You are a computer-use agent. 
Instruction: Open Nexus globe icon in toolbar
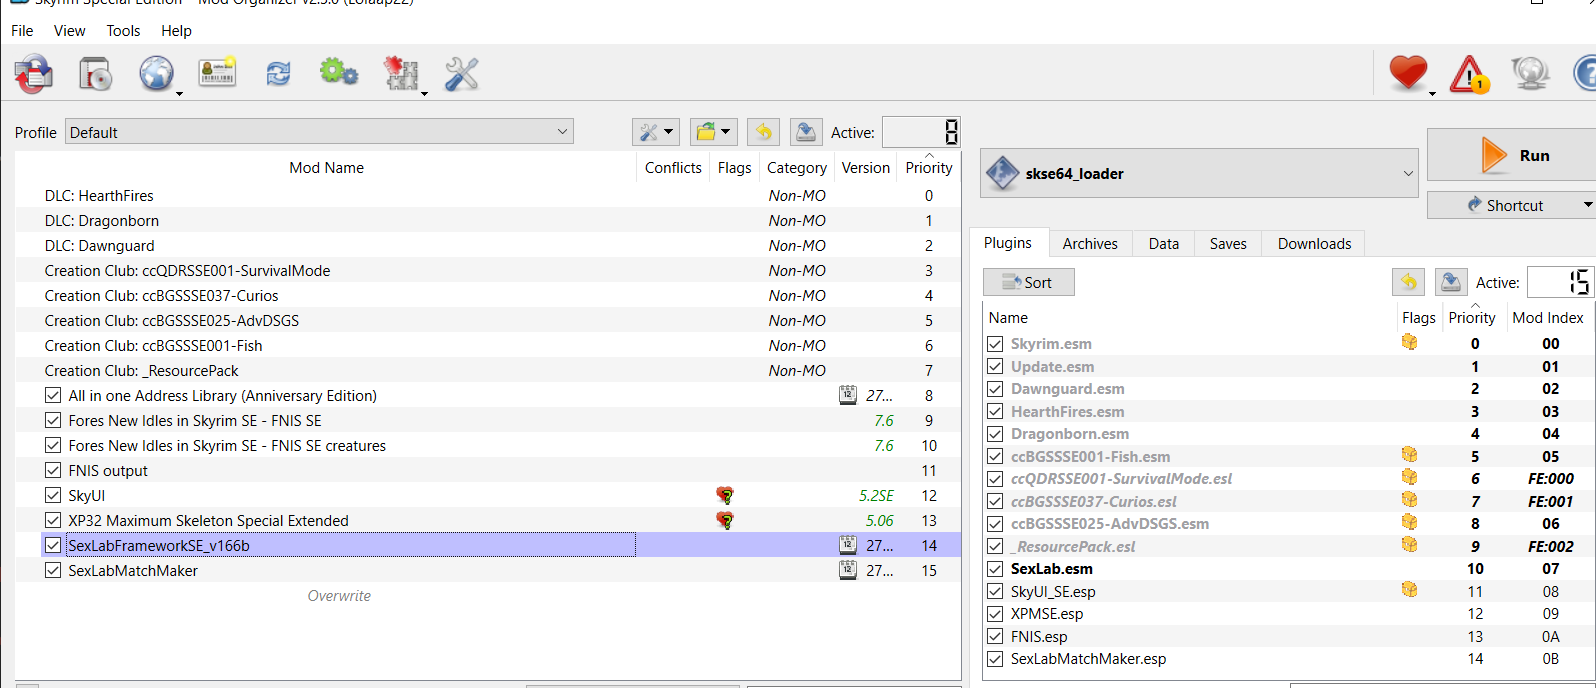click(156, 74)
